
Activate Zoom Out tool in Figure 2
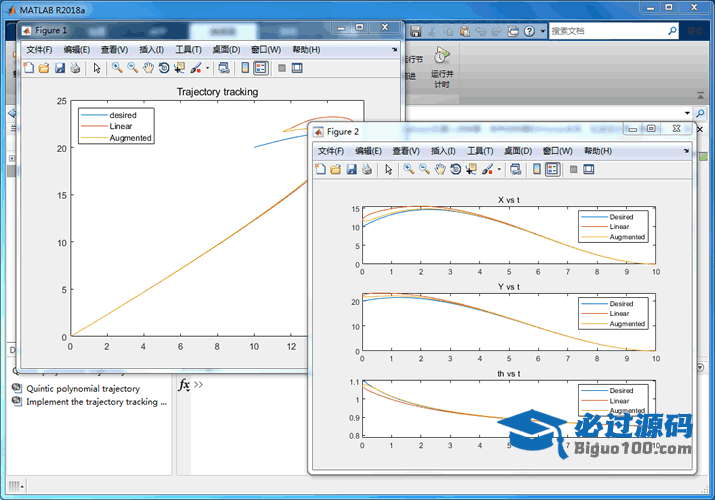[425, 170]
